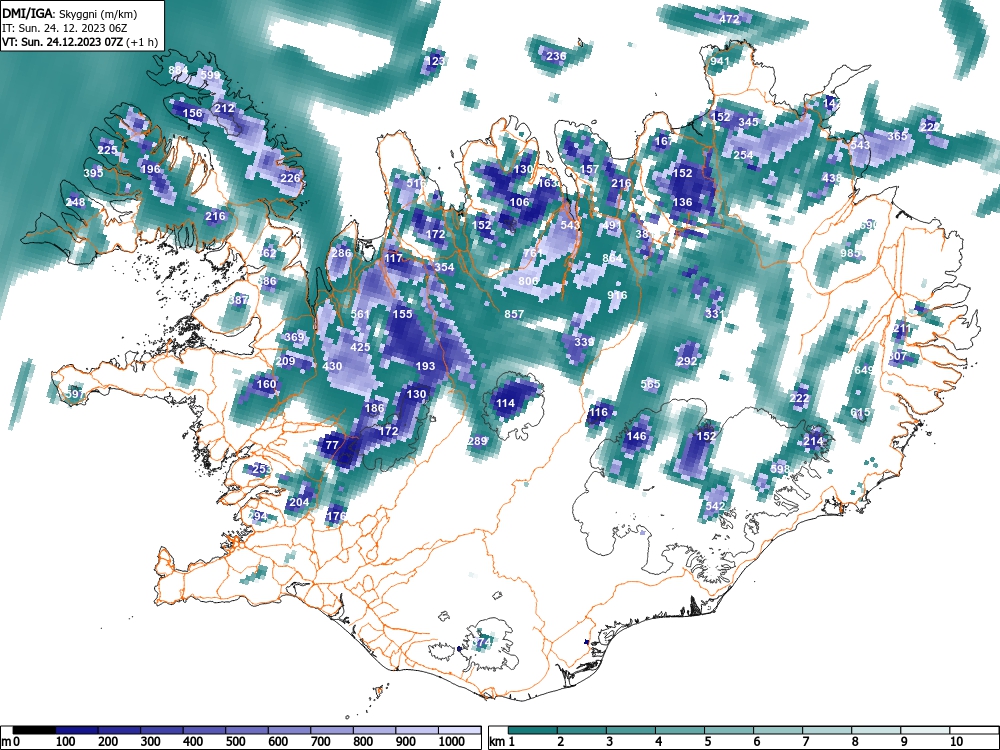Viewport: 1000px width, 750px height.
Task: Click the visibility value 542
Action: 715,506
